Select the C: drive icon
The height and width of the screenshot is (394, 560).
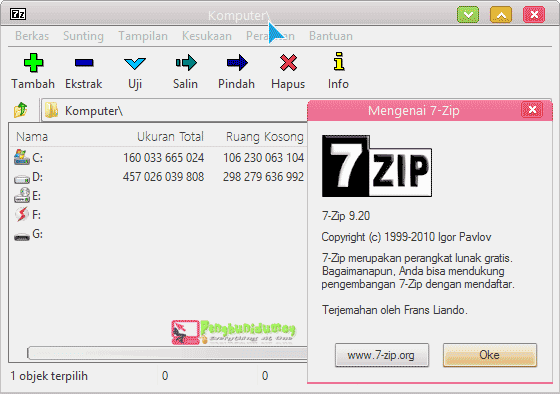coord(22,157)
